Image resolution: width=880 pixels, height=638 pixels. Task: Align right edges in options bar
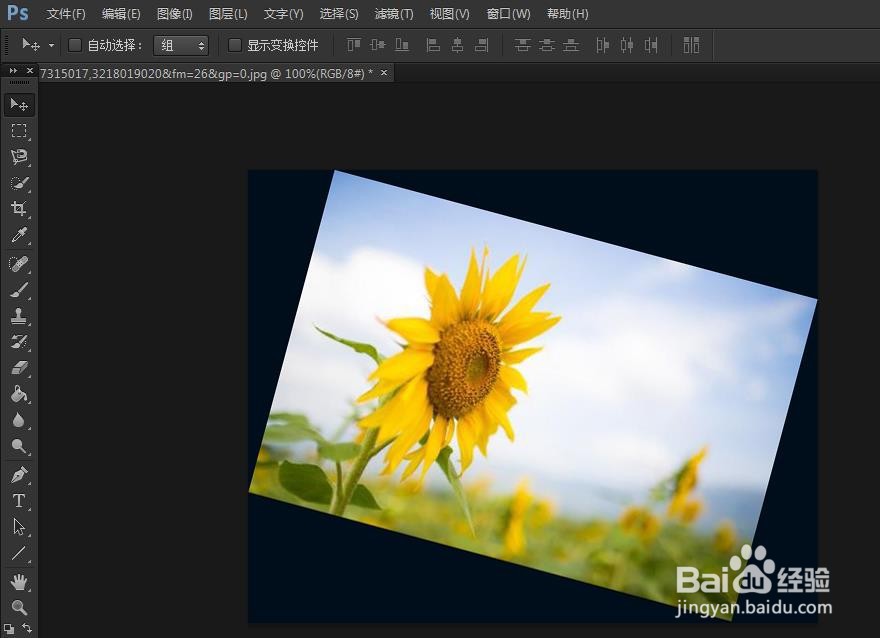482,45
